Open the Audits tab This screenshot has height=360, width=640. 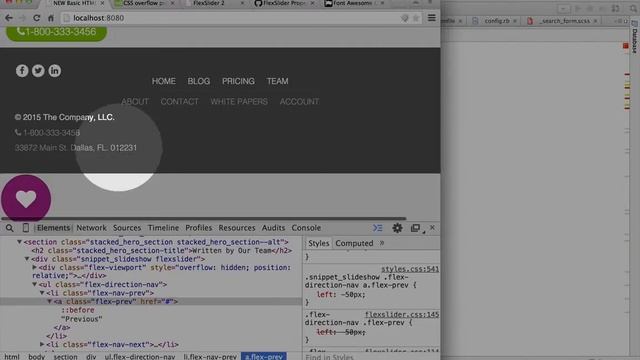click(273, 228)
